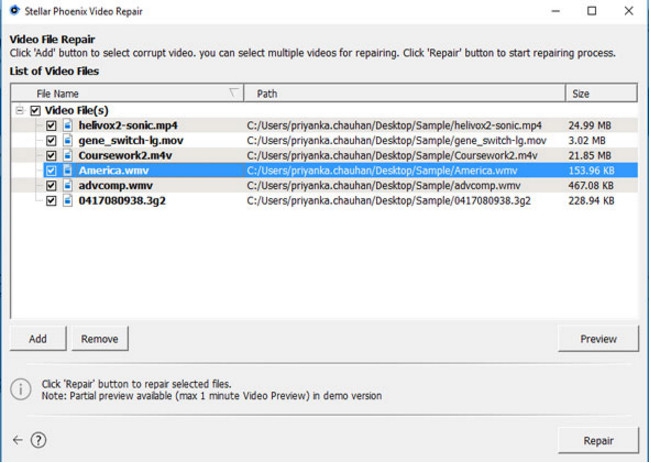Click the Stellar Phoenix app logo icon
Image resolution: width=651 pixels, height=463 pixels.
coord(15,10)
